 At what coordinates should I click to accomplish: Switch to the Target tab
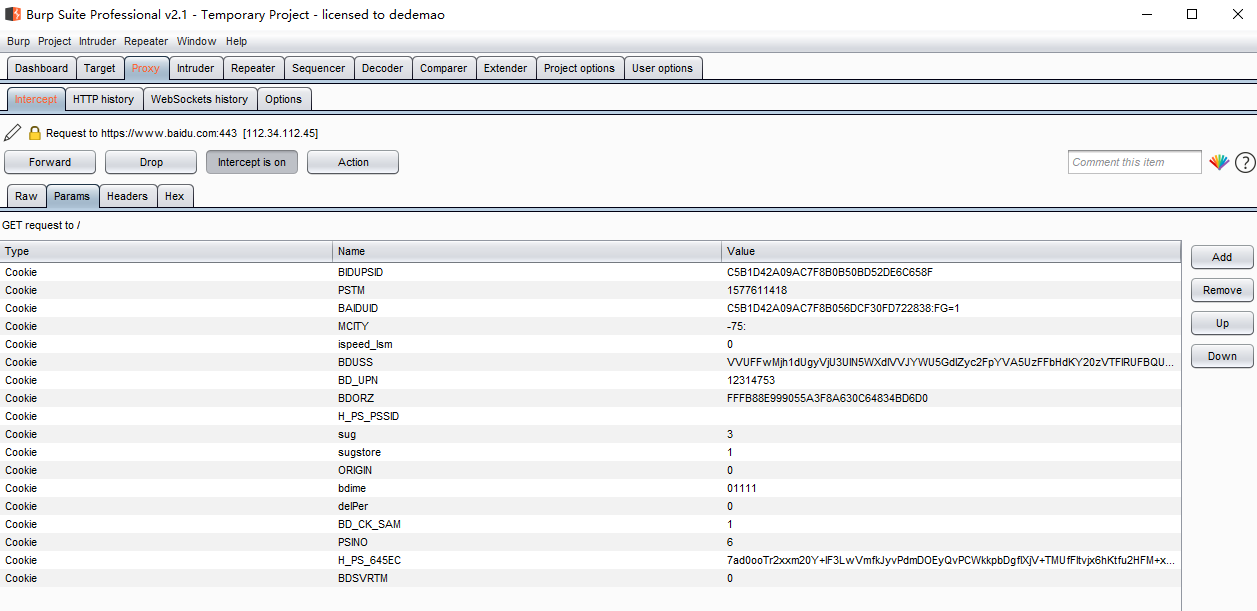tap(100, 68)
